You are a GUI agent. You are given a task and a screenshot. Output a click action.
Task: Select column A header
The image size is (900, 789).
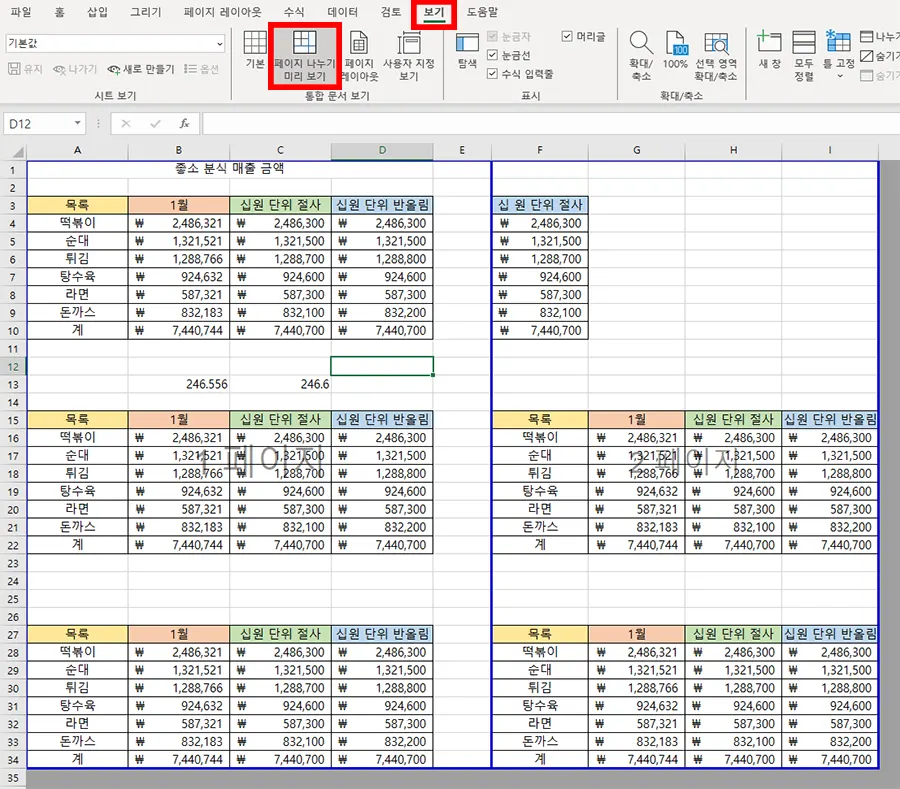pos(77,150)
